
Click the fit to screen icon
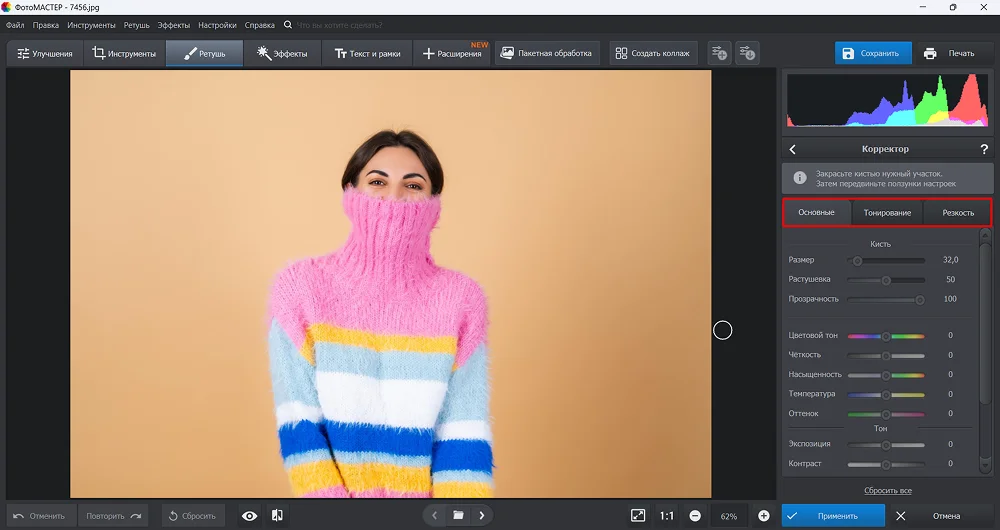(638, 516)
